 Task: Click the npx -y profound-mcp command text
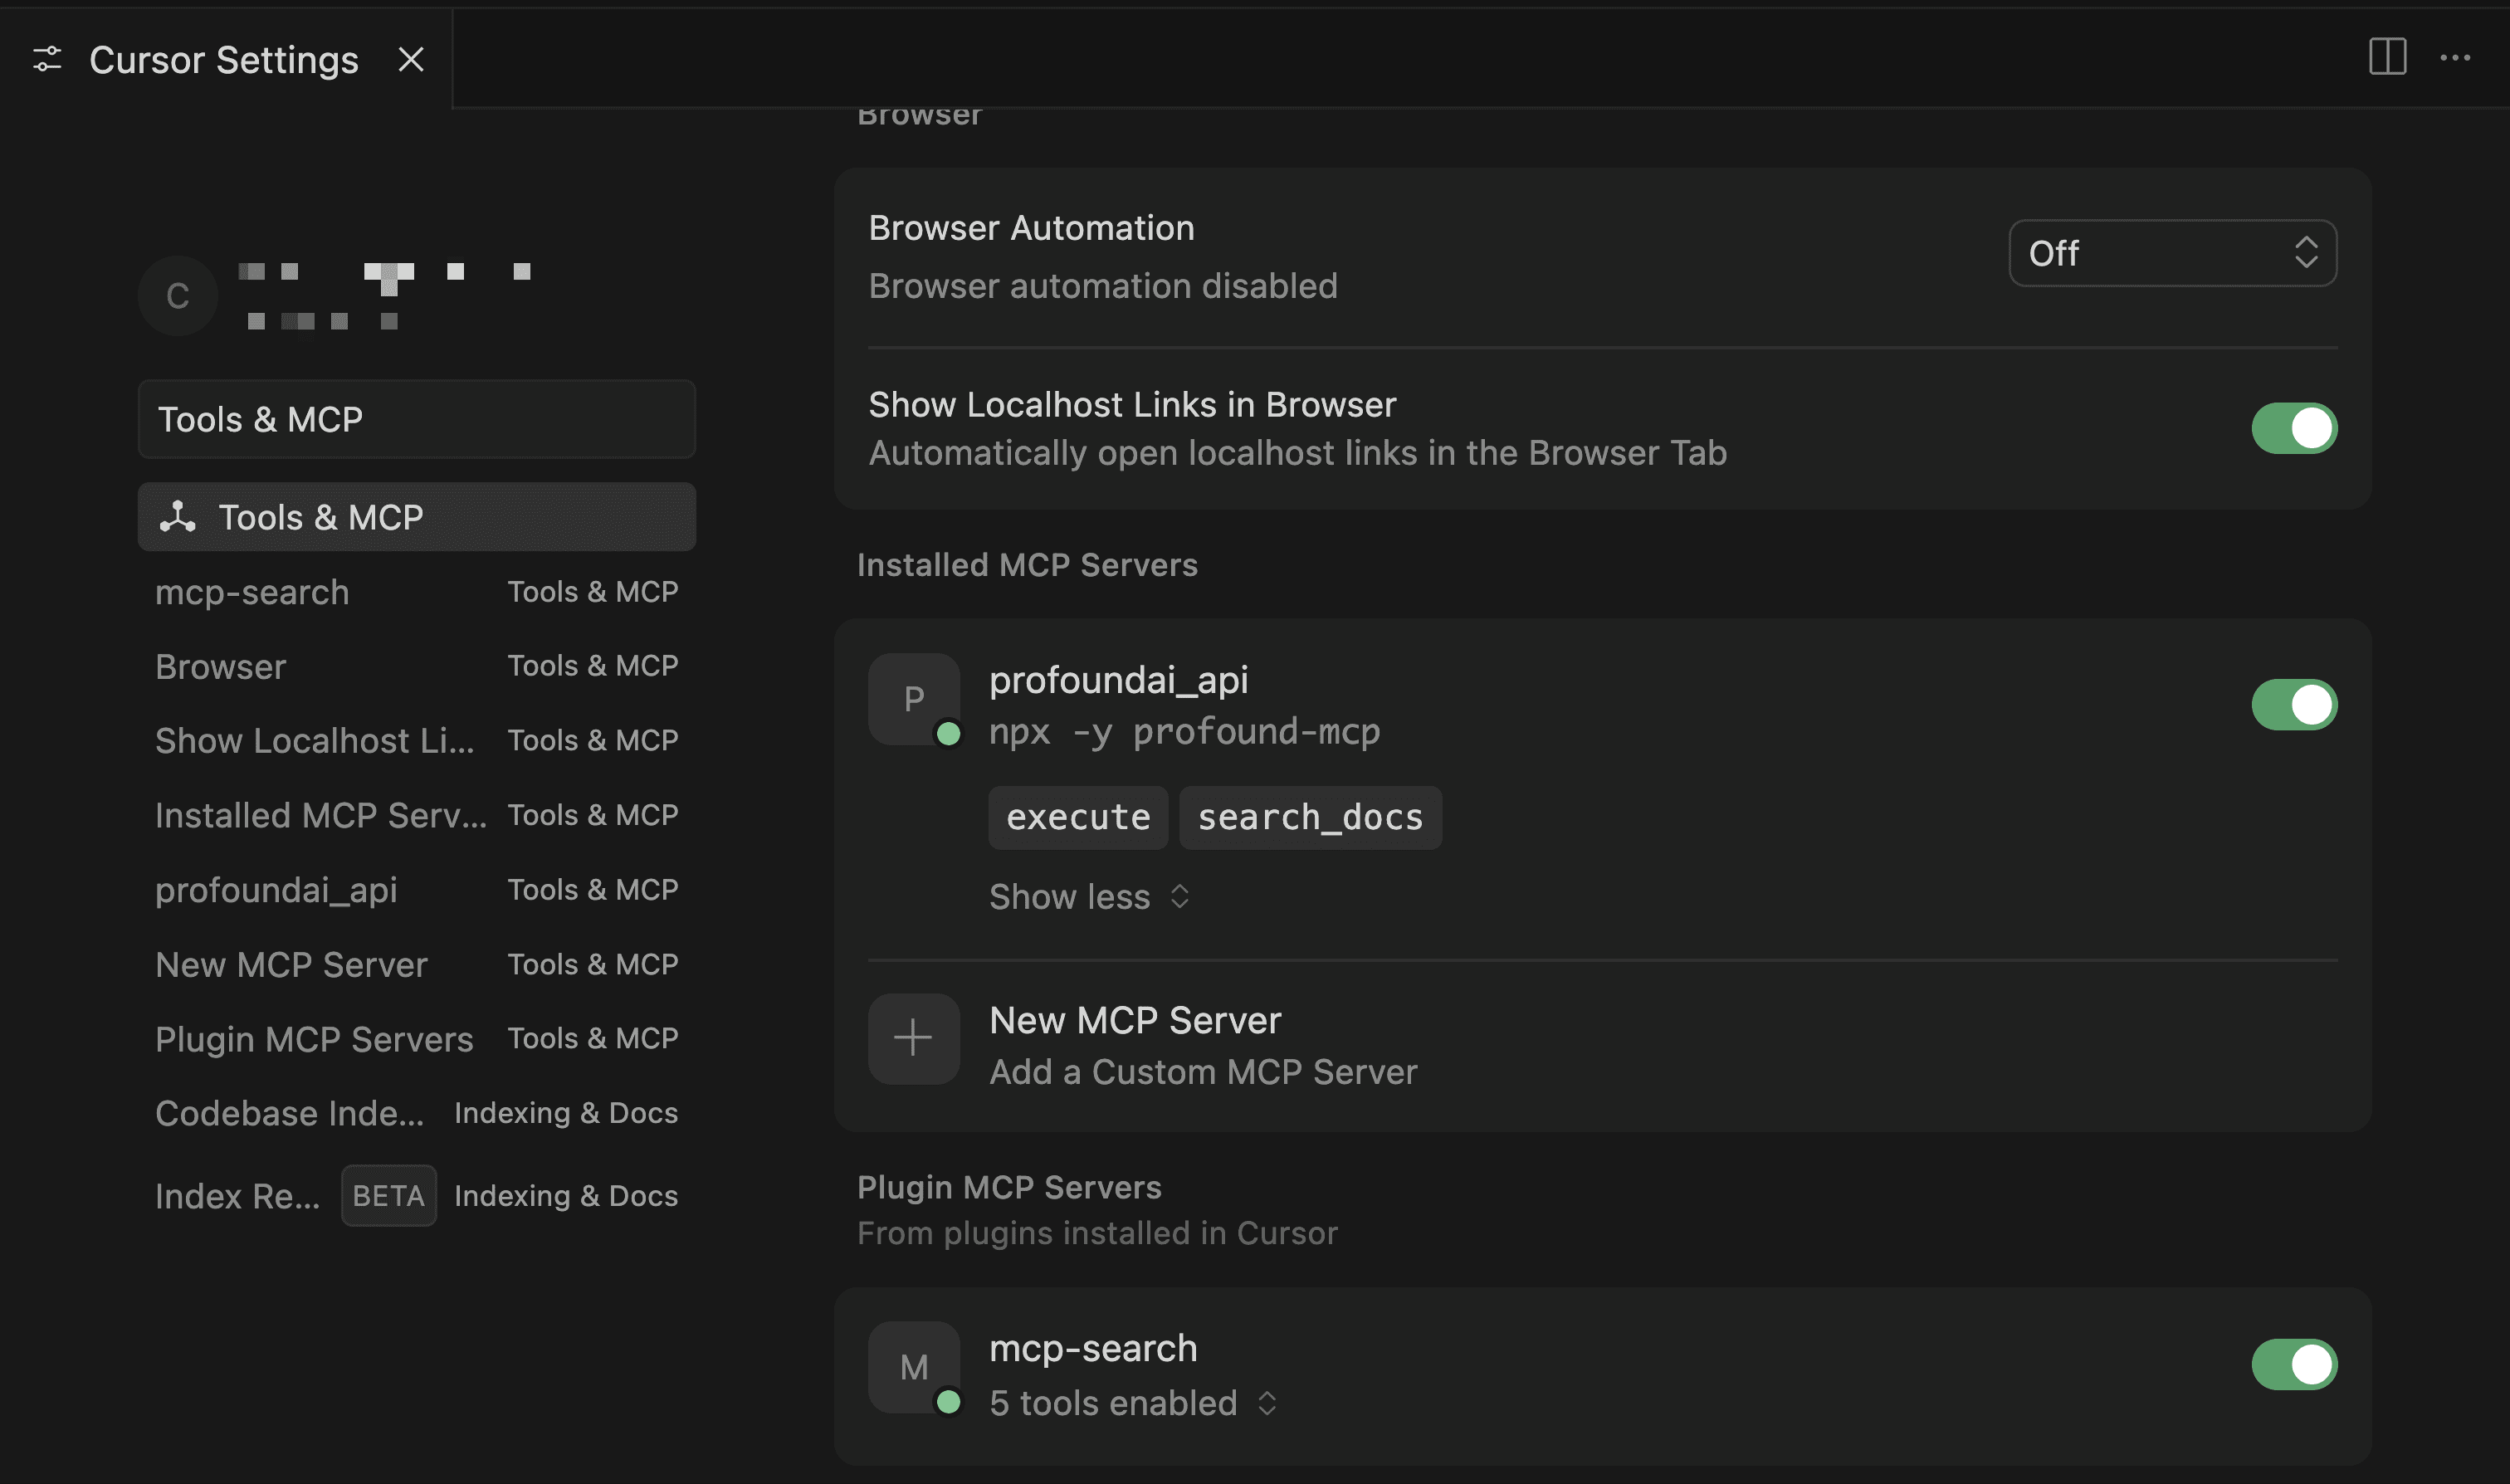click(1184, 731)
